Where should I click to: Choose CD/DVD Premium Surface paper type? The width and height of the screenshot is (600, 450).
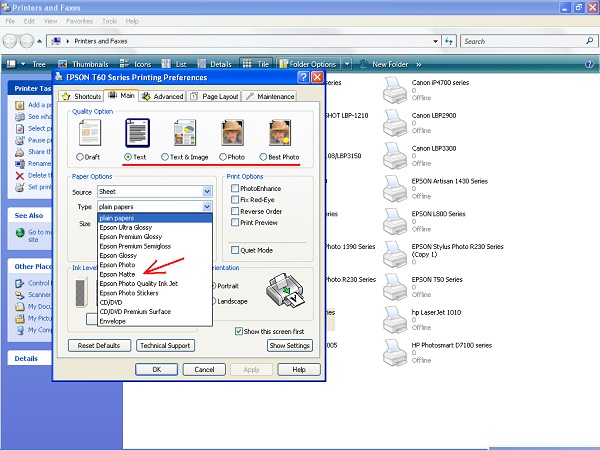tap(155, 311)
